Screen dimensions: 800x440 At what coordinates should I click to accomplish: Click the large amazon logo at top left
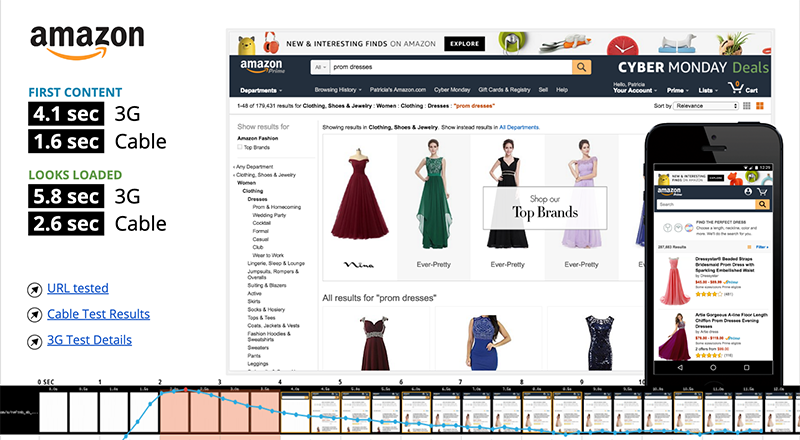(87, 41)
